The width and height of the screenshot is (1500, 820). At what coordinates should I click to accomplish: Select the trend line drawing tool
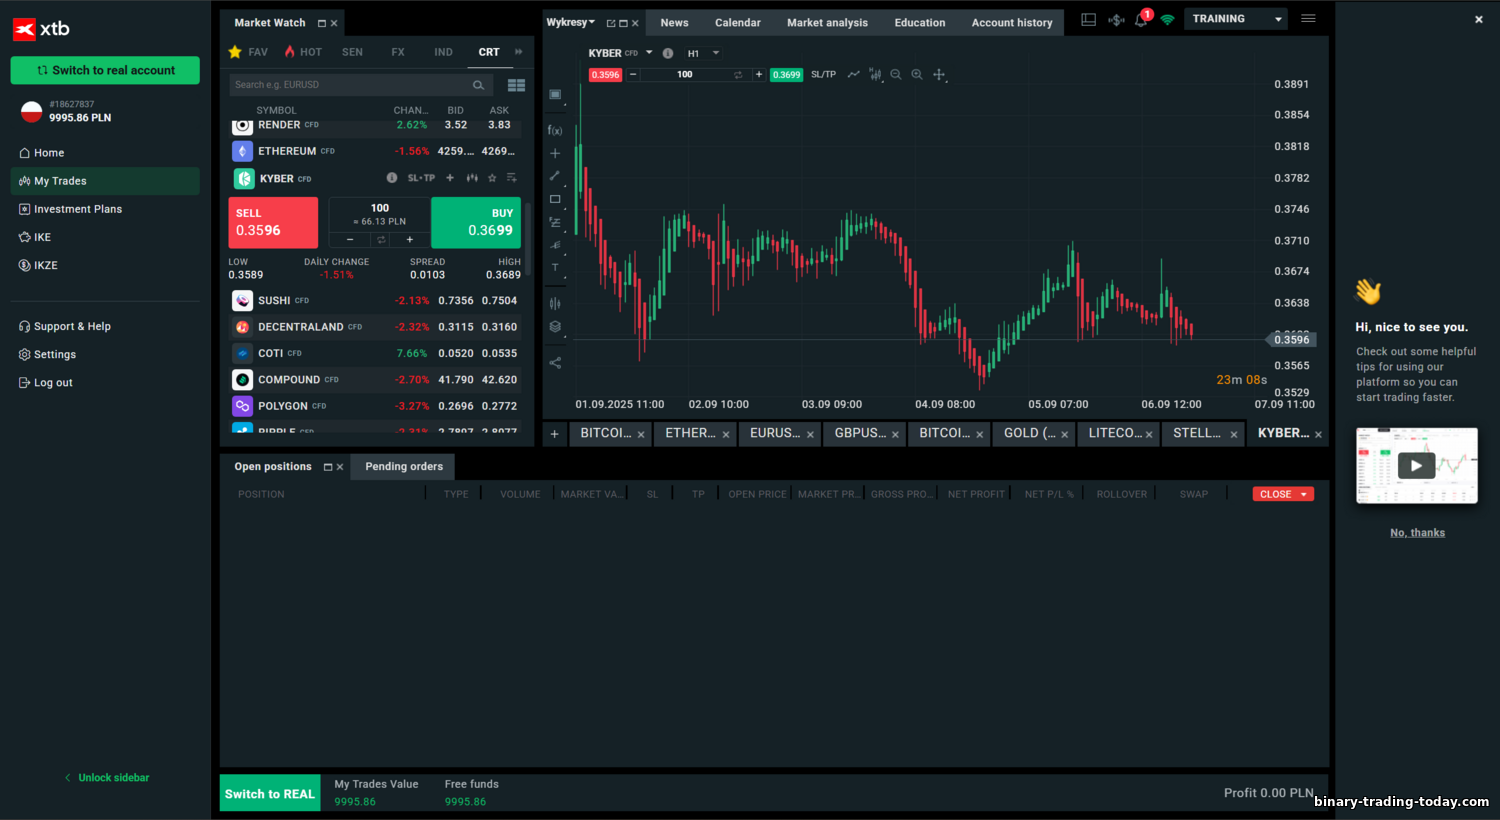[x=555, y=176]
